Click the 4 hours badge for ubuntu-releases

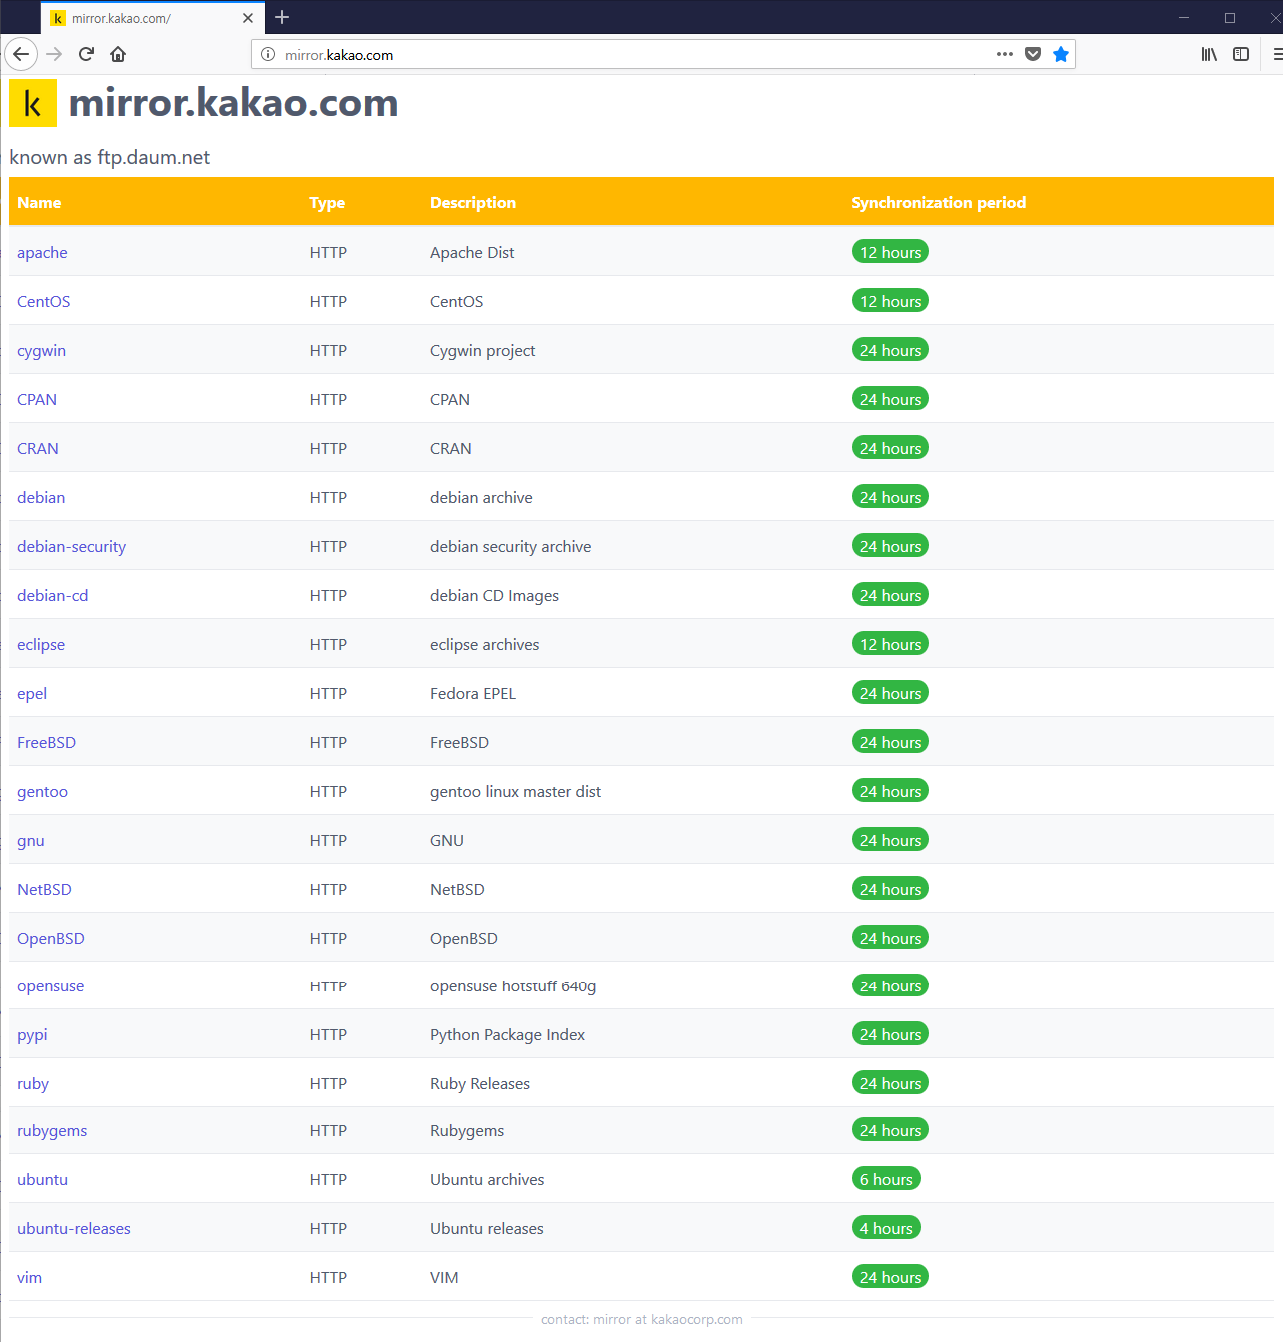[886, 1228]
